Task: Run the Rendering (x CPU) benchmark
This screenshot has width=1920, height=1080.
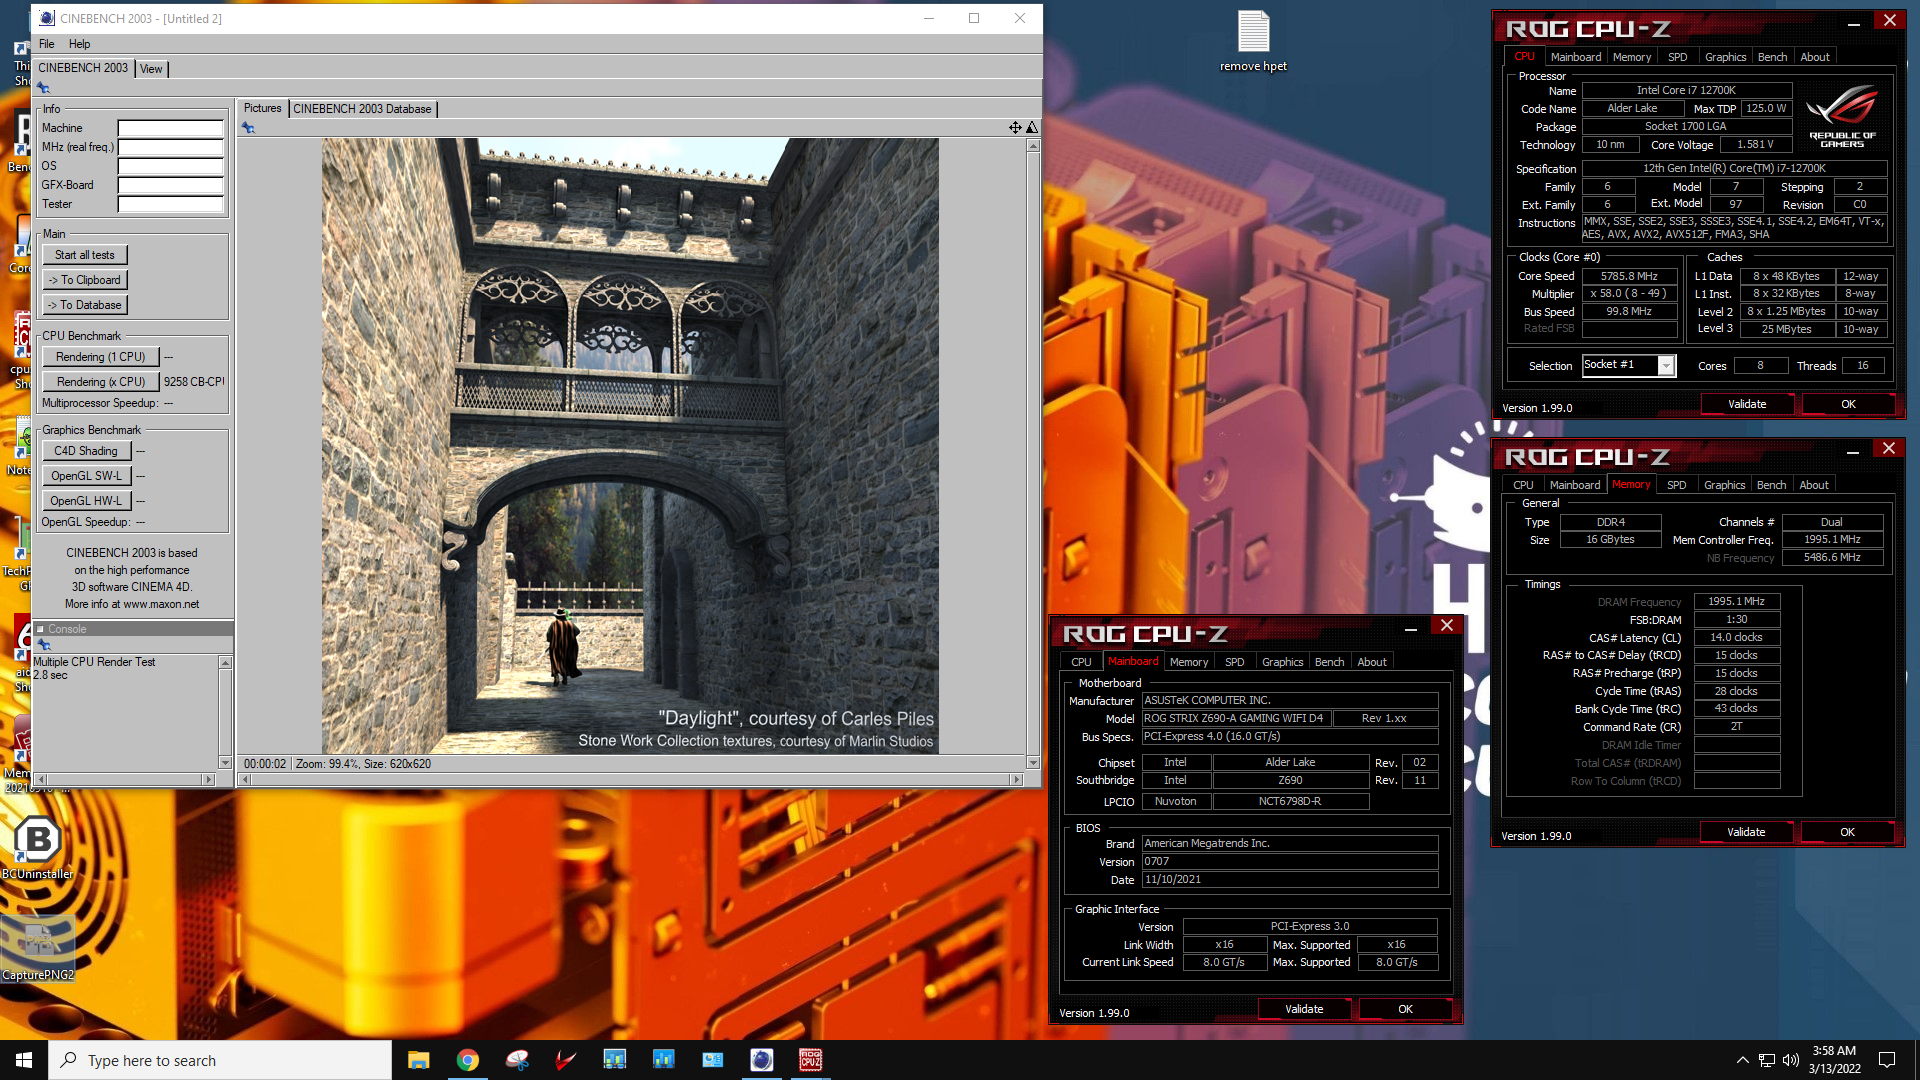Action: click(x=100, y=382)
